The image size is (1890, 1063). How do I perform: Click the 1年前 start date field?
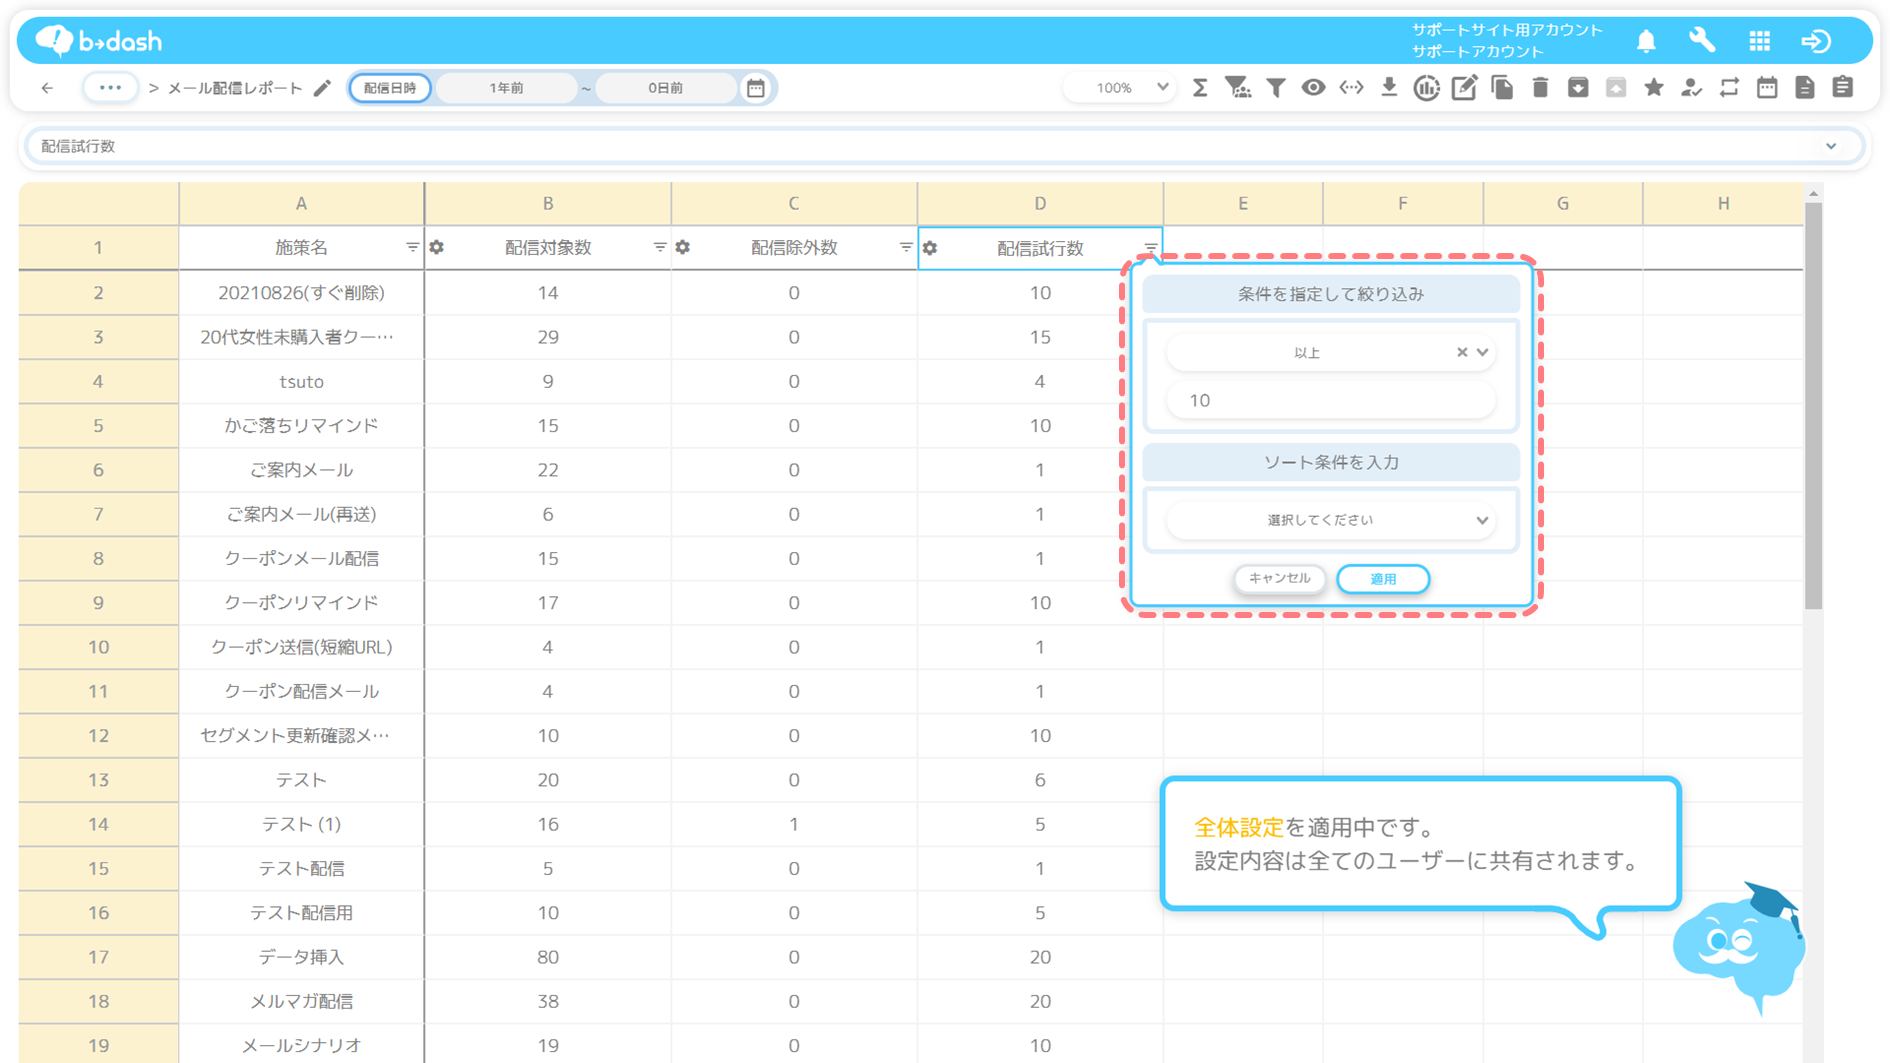coord(506,88)
